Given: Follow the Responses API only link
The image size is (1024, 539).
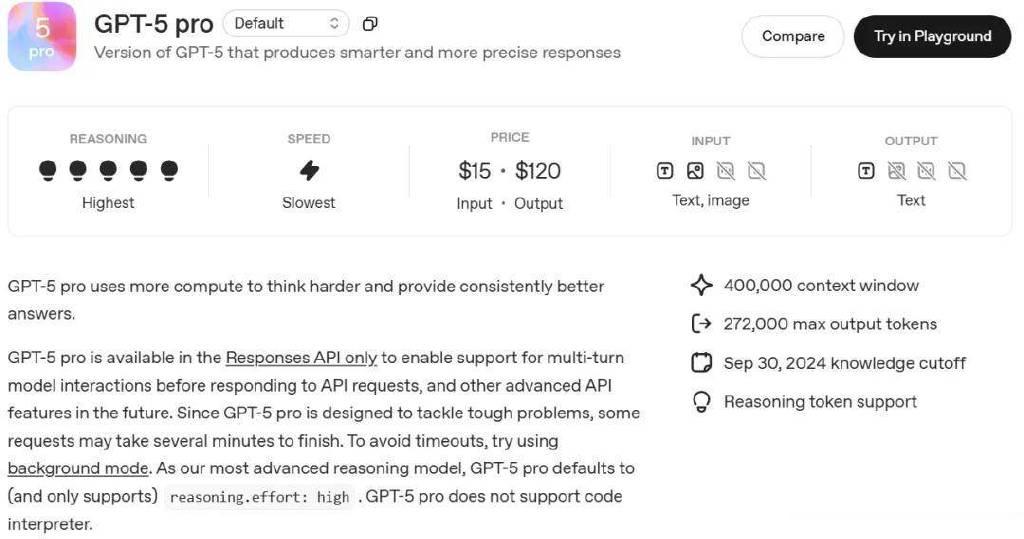Looking at the screenshot, I should click(x=301, y=357).
